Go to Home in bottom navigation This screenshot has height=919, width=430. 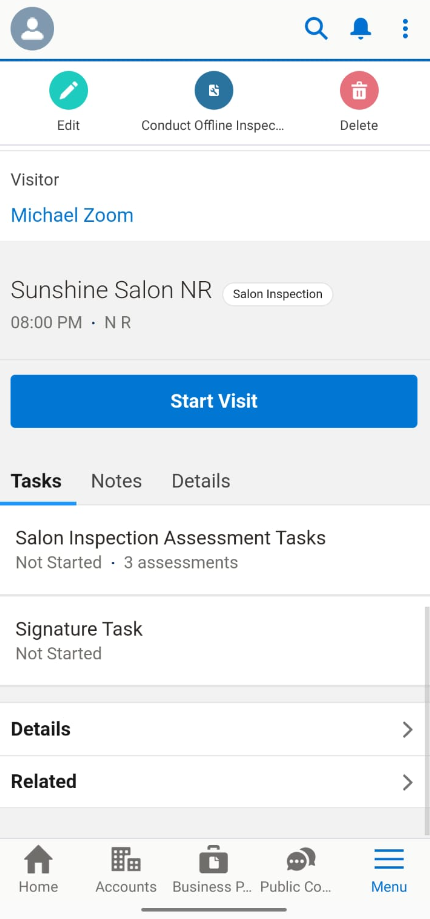click(38, 869)
